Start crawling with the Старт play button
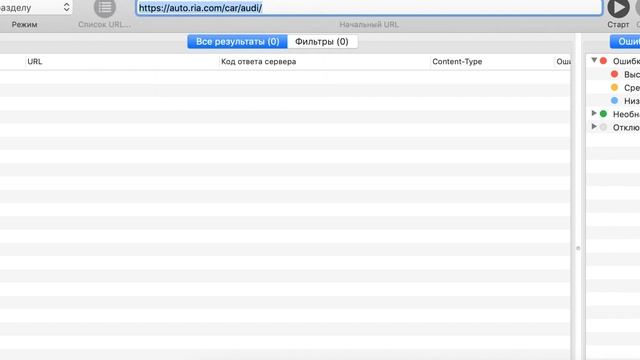640x360 pixels. 618,8
